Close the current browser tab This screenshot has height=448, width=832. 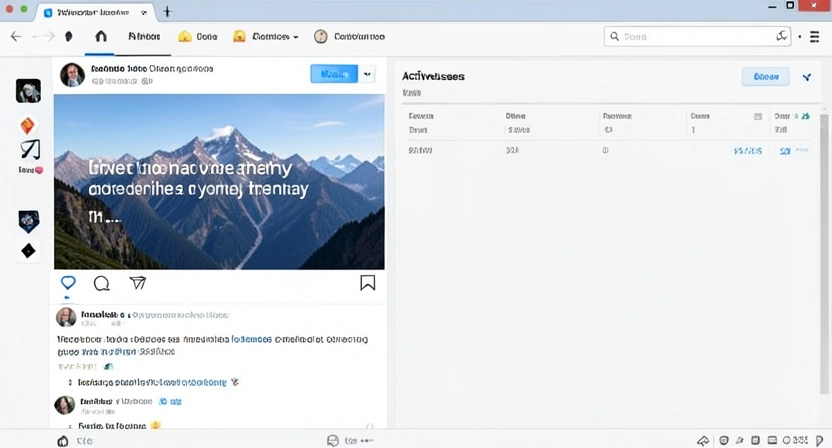pyautogui.click(x=144, y=12)
